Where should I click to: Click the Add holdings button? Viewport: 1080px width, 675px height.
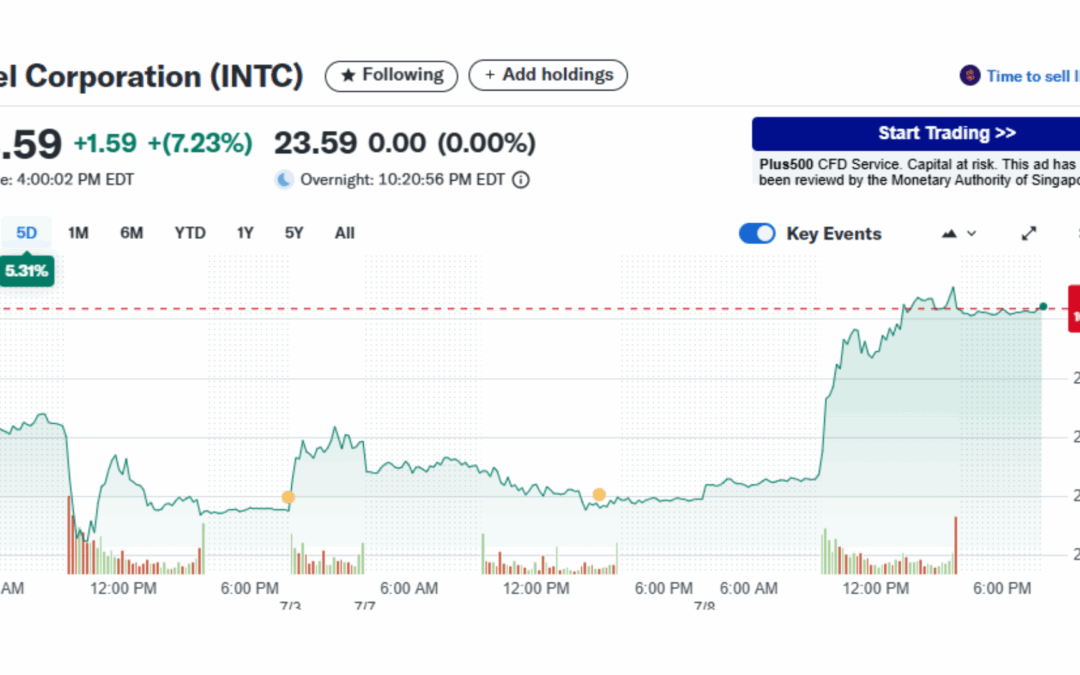tap(548, 74)
